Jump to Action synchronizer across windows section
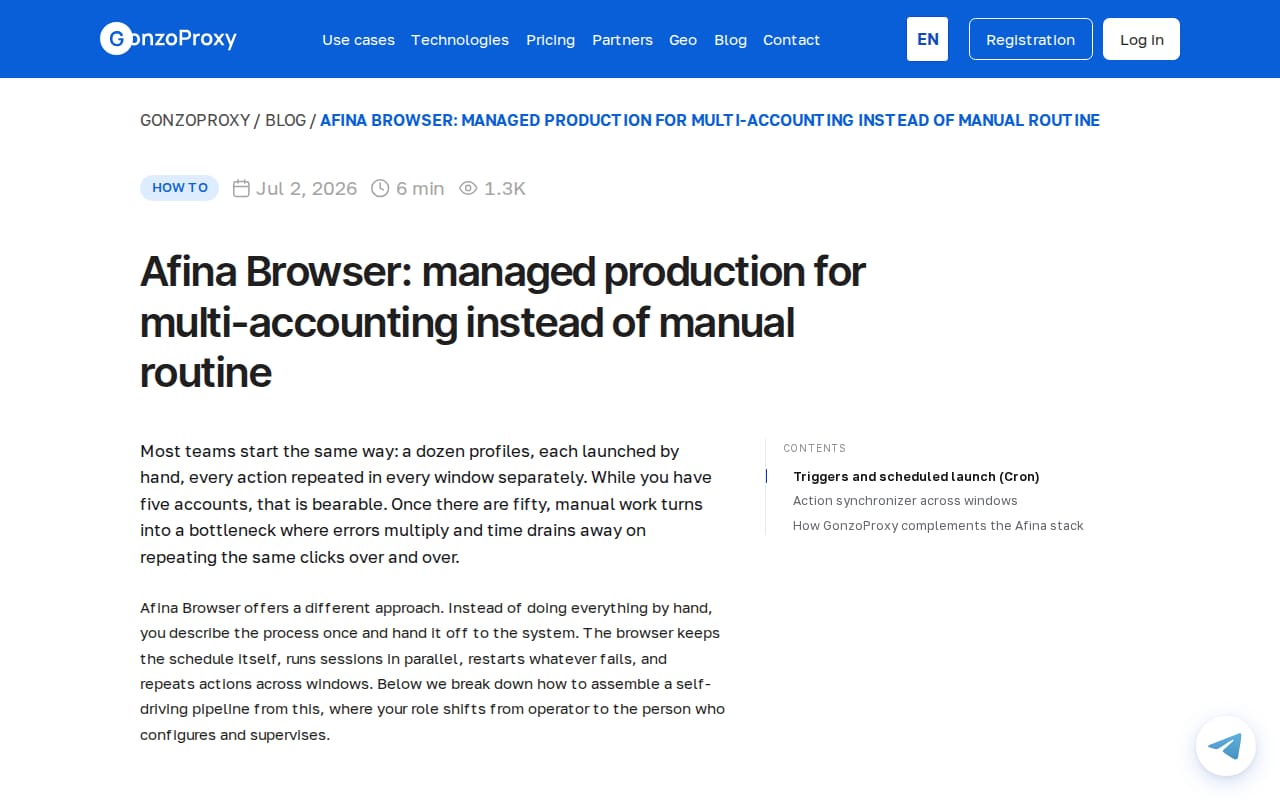Screen dimensions: 1280x800 pos(905,500)
